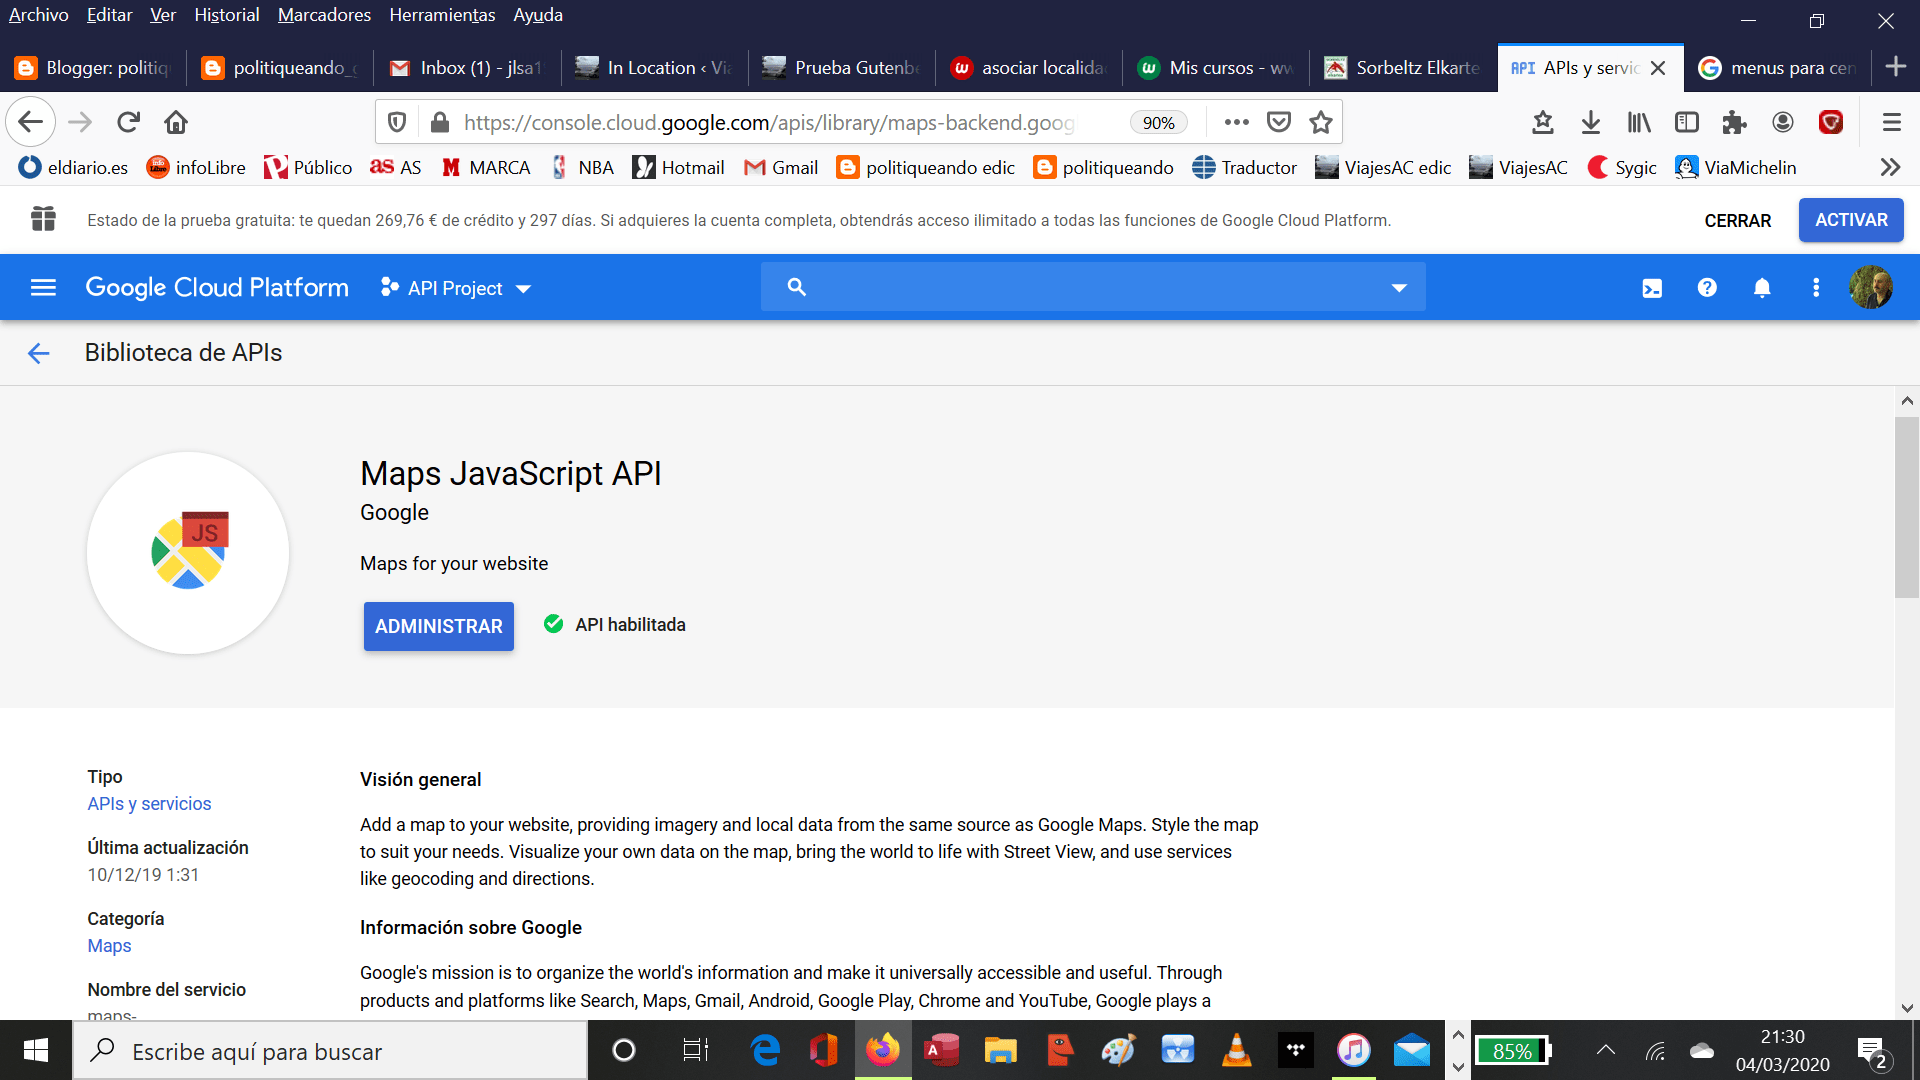Click CERRAR on the trial banner

[1738, 221]
